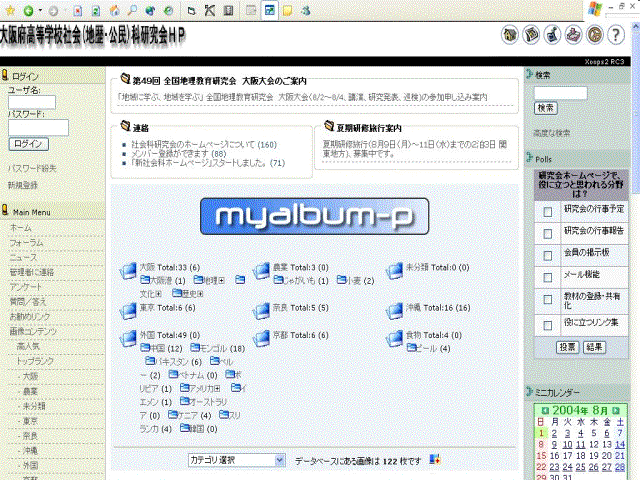Screen dimensions: 640x480
Task: Click the favorites star icon in browser toolbar
Action: 11,11
